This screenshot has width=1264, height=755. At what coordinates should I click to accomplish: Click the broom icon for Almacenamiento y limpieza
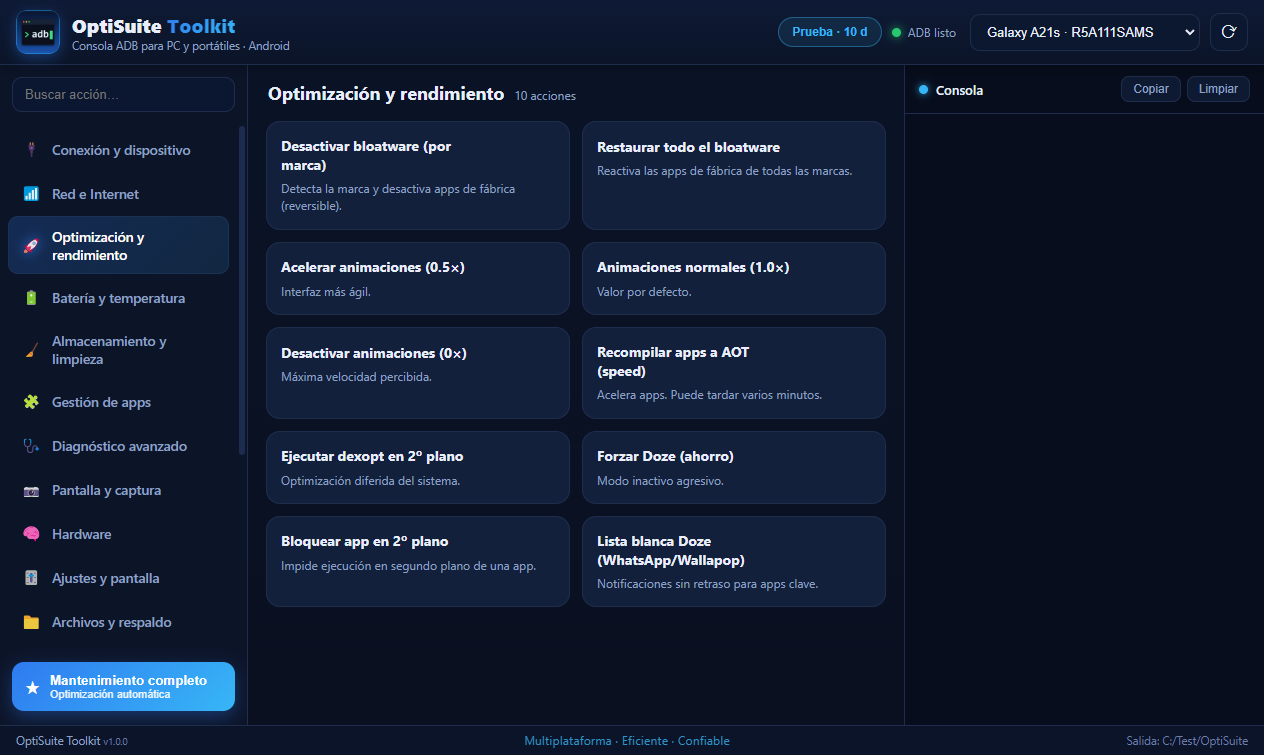click(31, 350)
